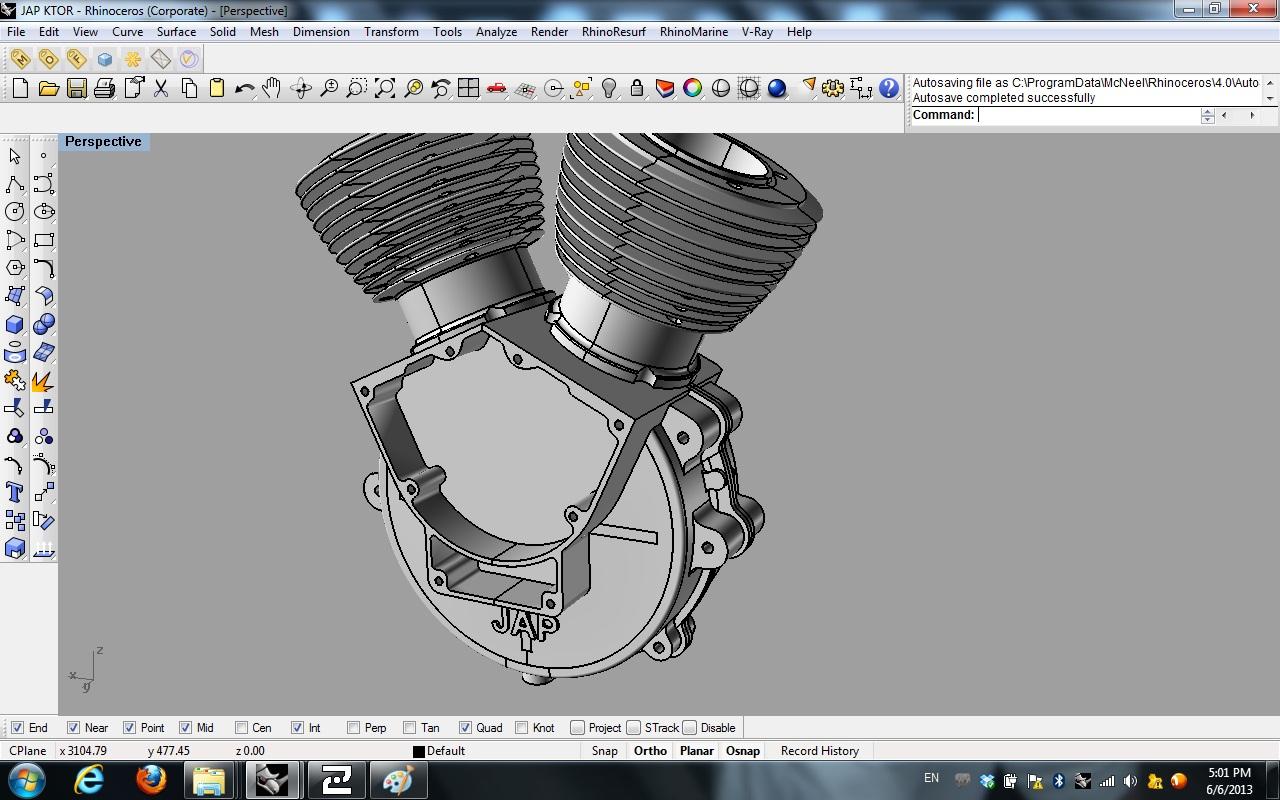The height and width of the screenshot is (800, 1280).
Task: Open the 4-viewport layout tool
Action: click(x=468, y=89)
